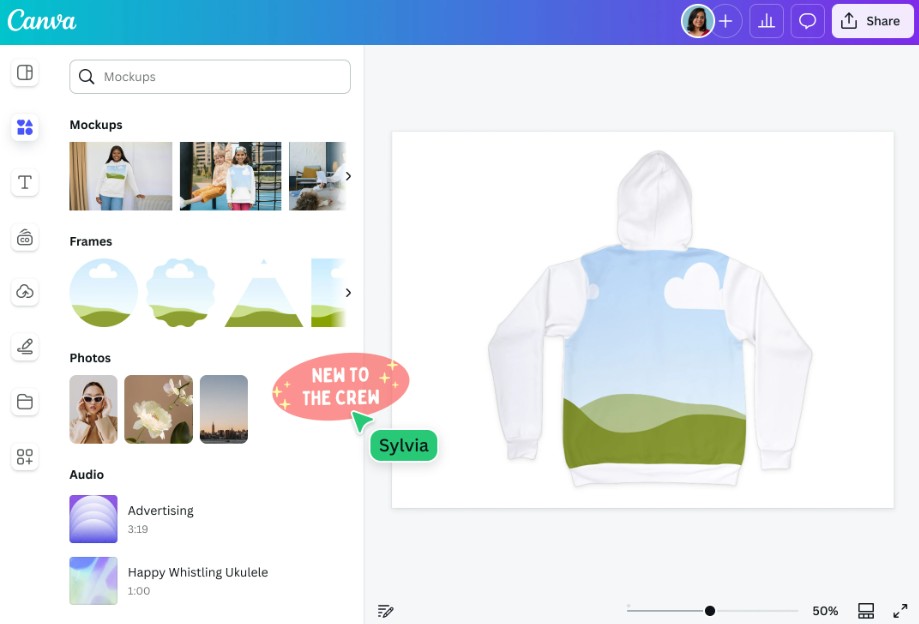Screen dimensions: 919x624
Task: Add collaborator with the plus button
Action: click(726, 21)
